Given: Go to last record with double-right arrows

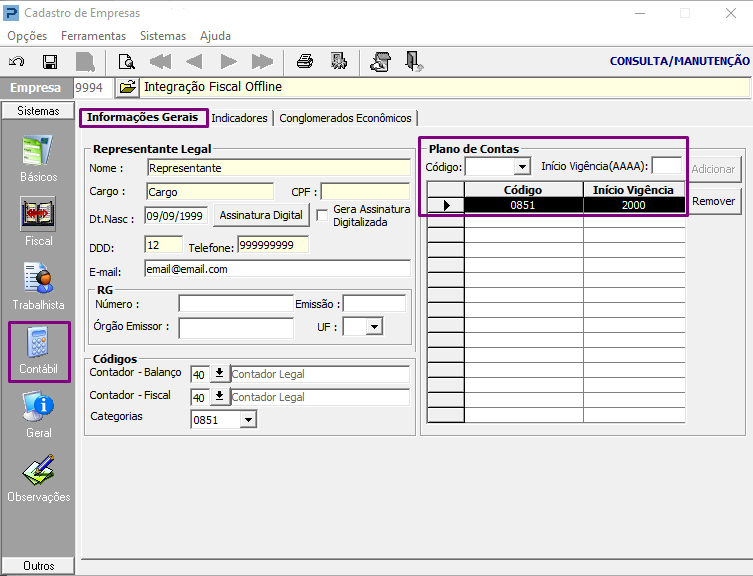Looking at the screenshot, I should pyautogui.click(x=262, y=61).
